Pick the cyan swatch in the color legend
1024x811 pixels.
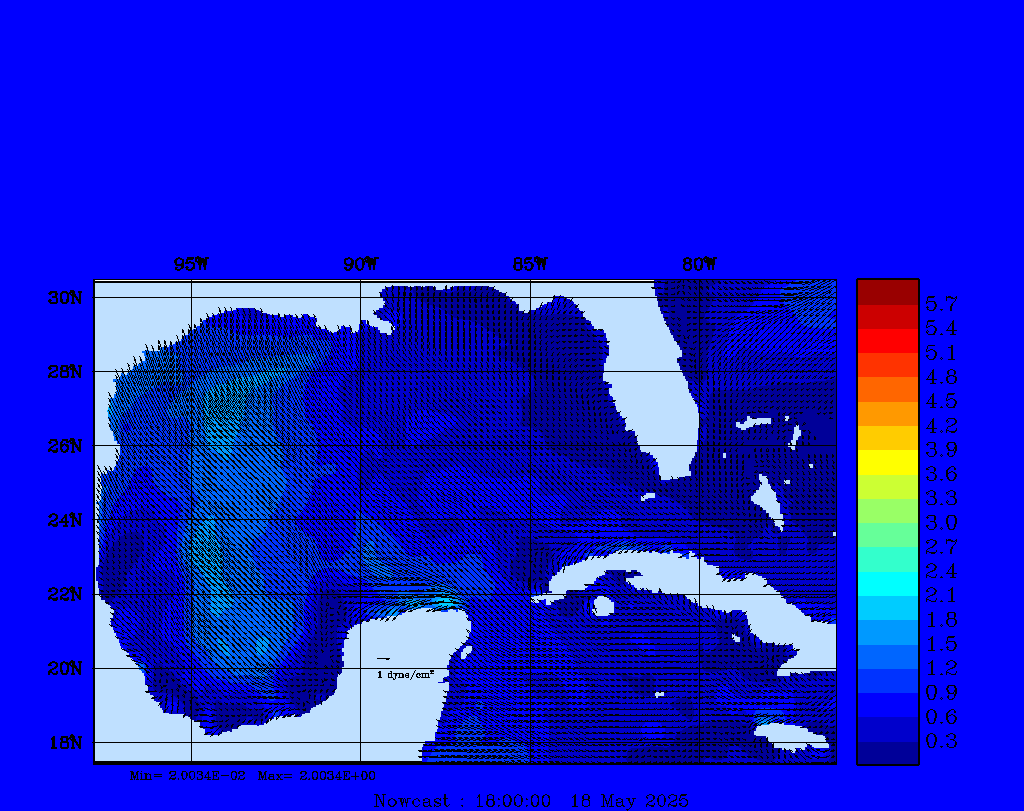[x=887, y=583]
